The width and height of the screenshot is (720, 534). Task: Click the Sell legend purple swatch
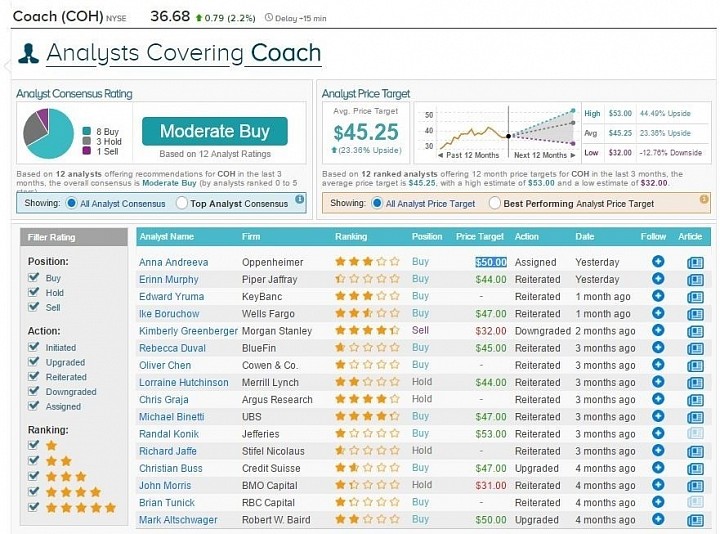[86, 151]
